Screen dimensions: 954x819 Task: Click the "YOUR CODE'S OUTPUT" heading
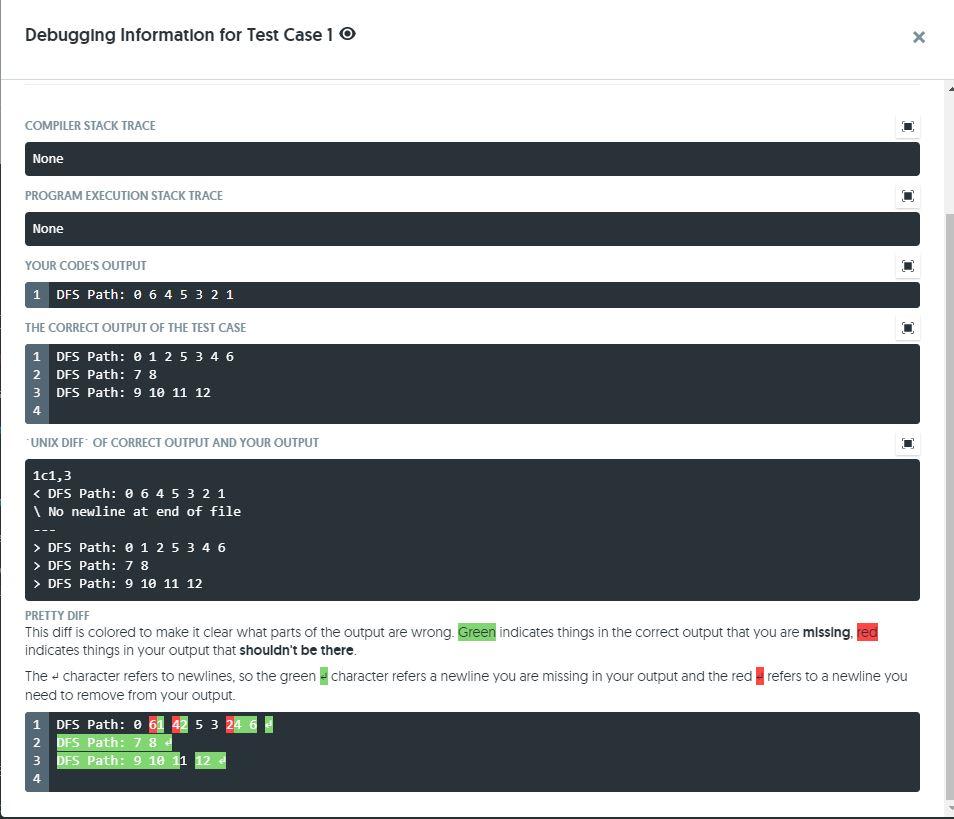point(86,265)
